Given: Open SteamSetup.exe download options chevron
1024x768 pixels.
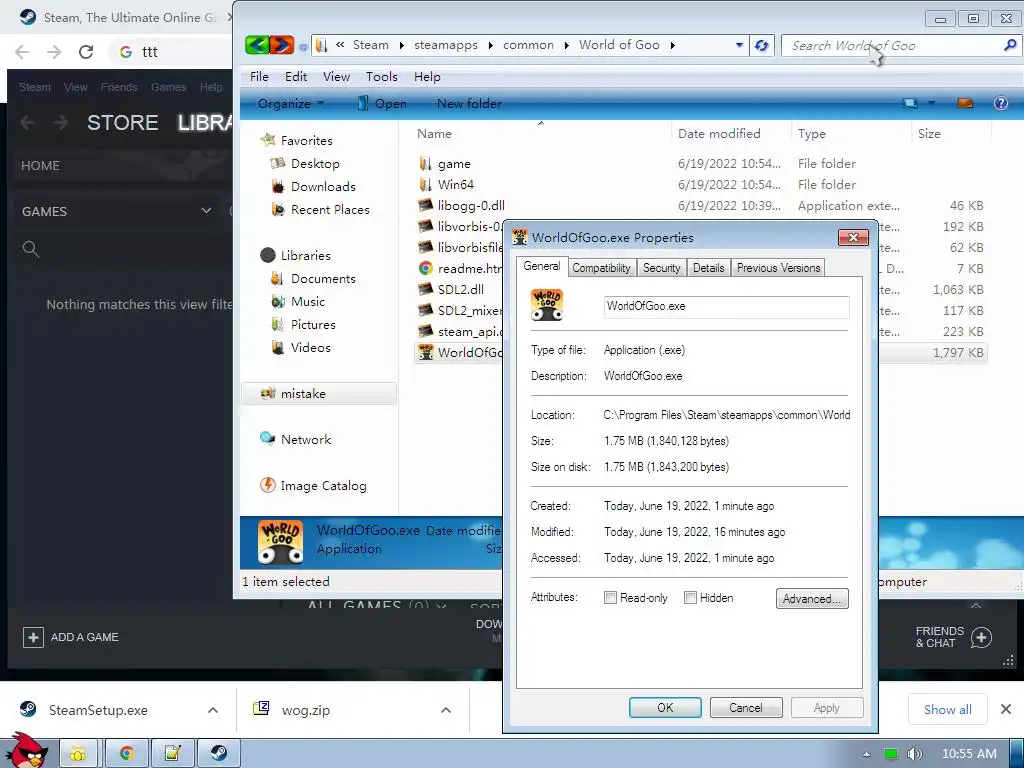Looking at the screenshot, I should click(212, 710).
